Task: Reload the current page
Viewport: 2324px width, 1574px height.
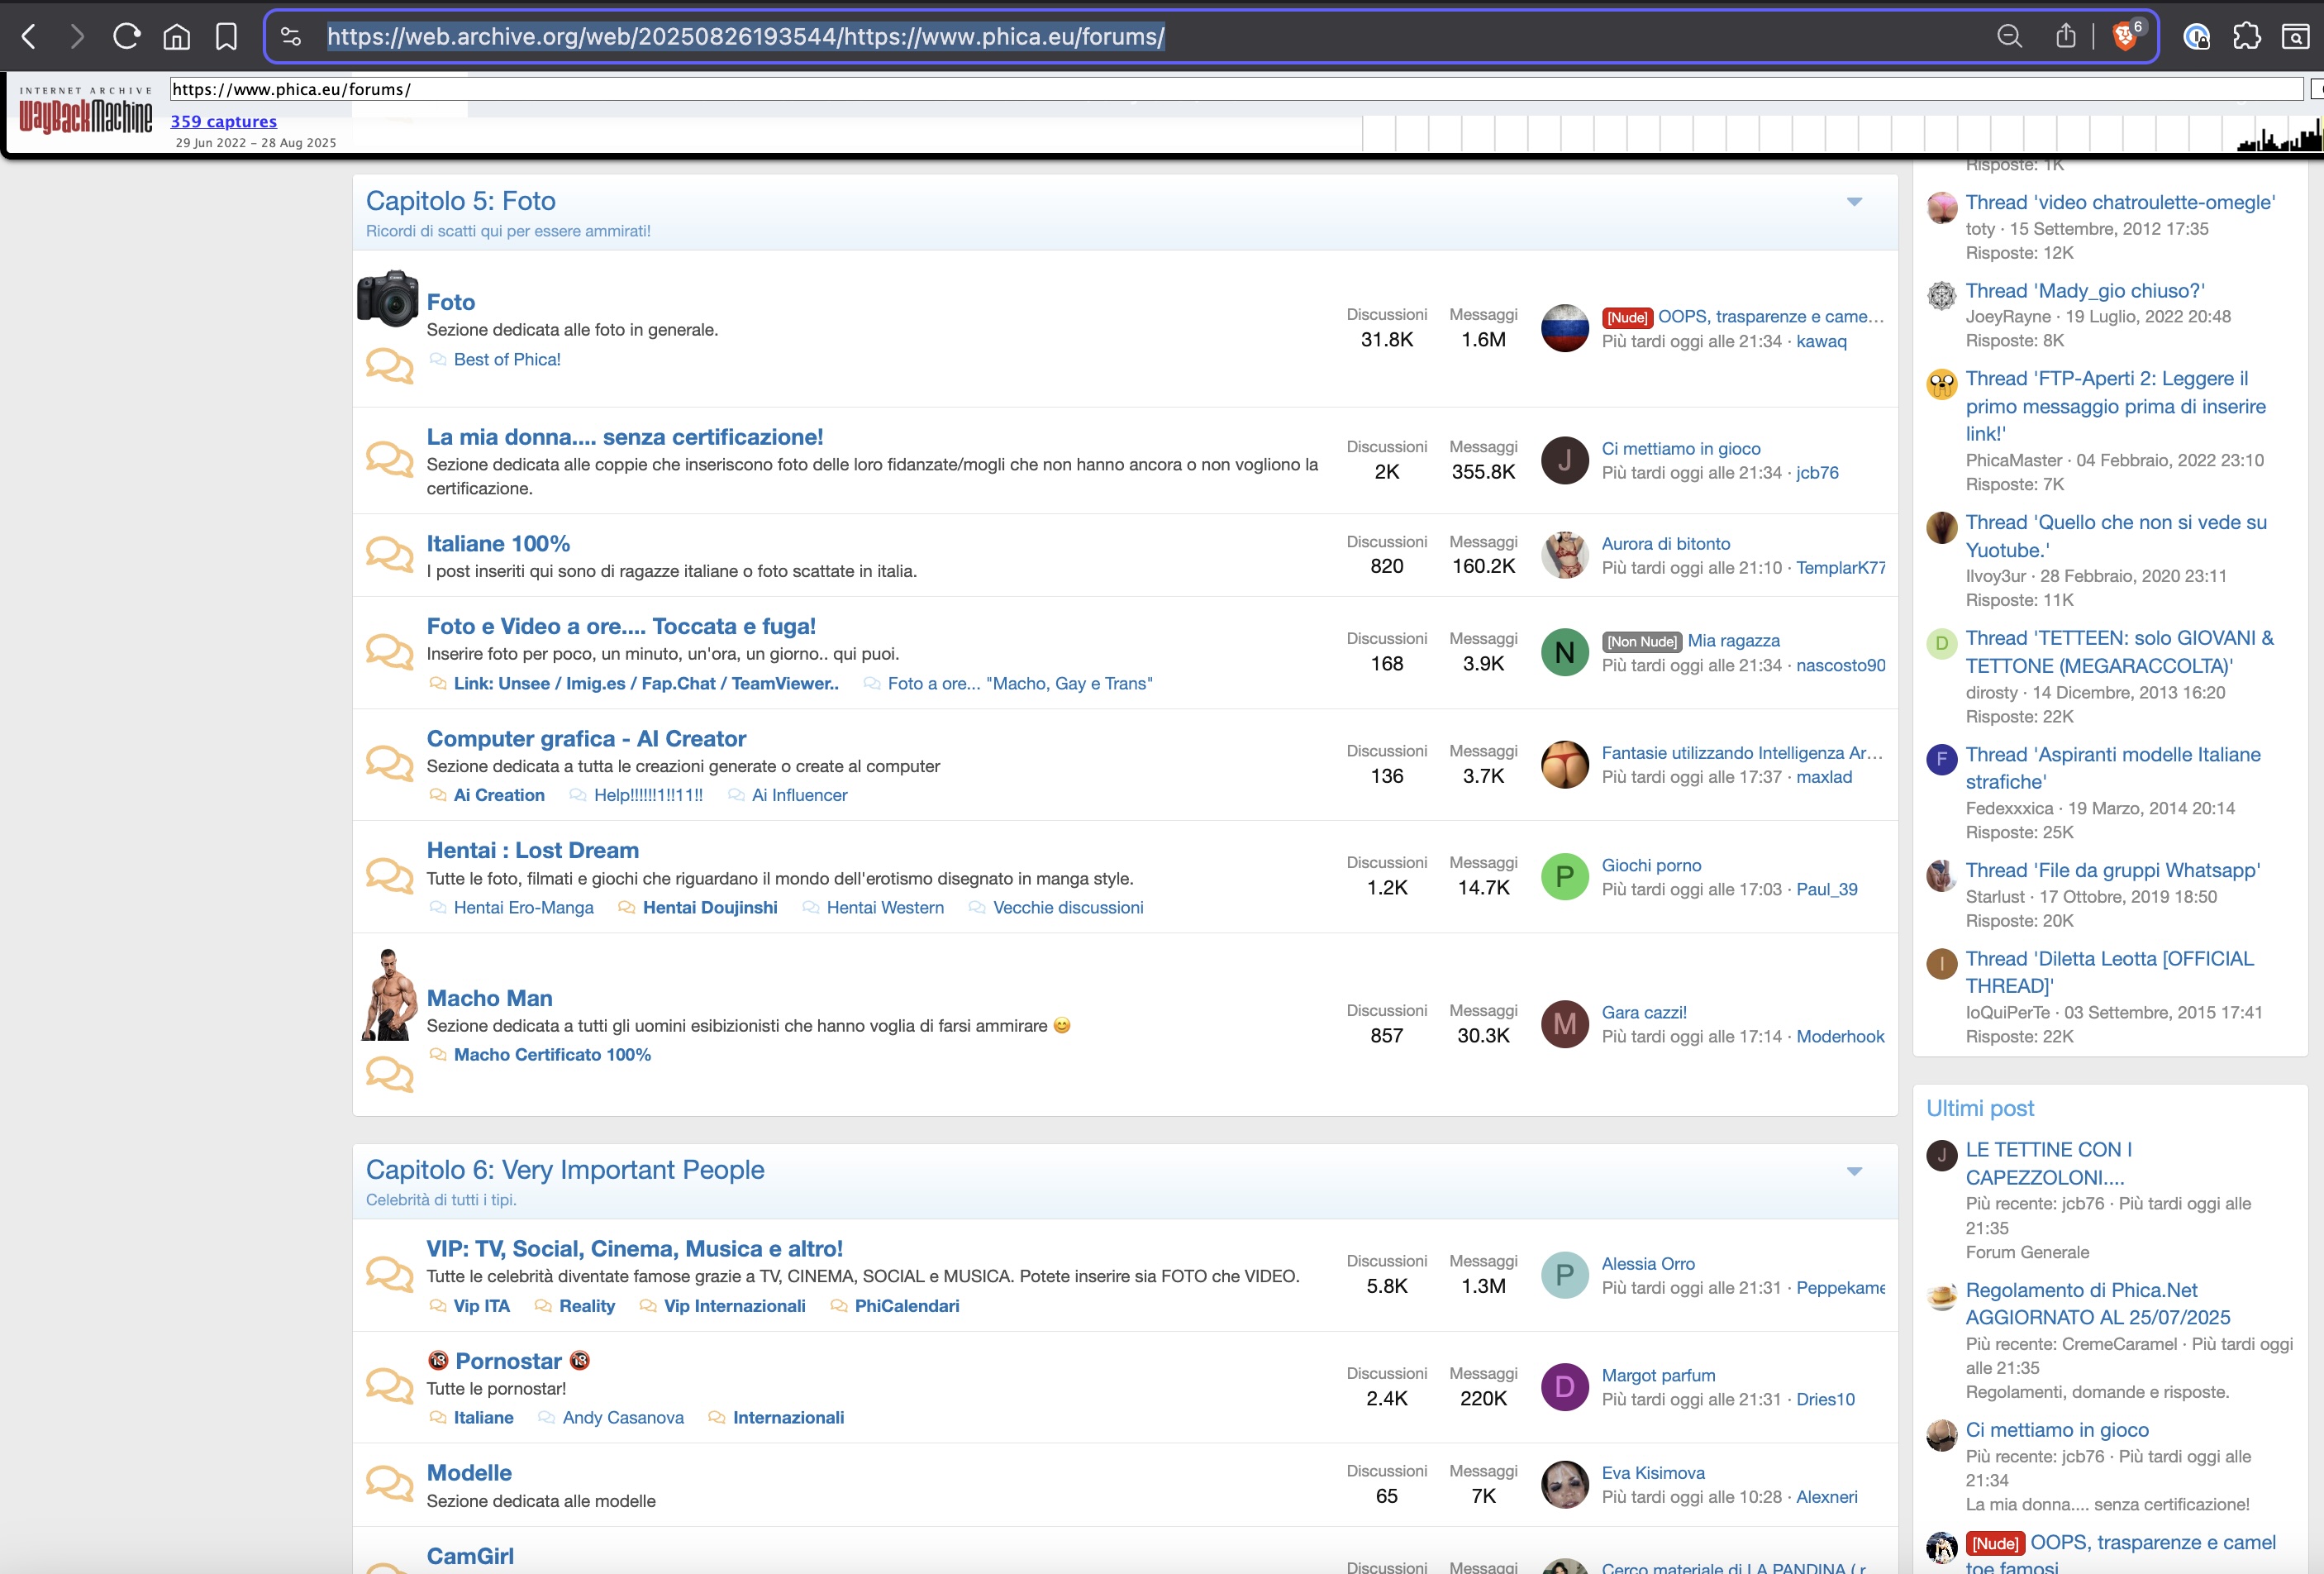Action: tap(126, 37)
